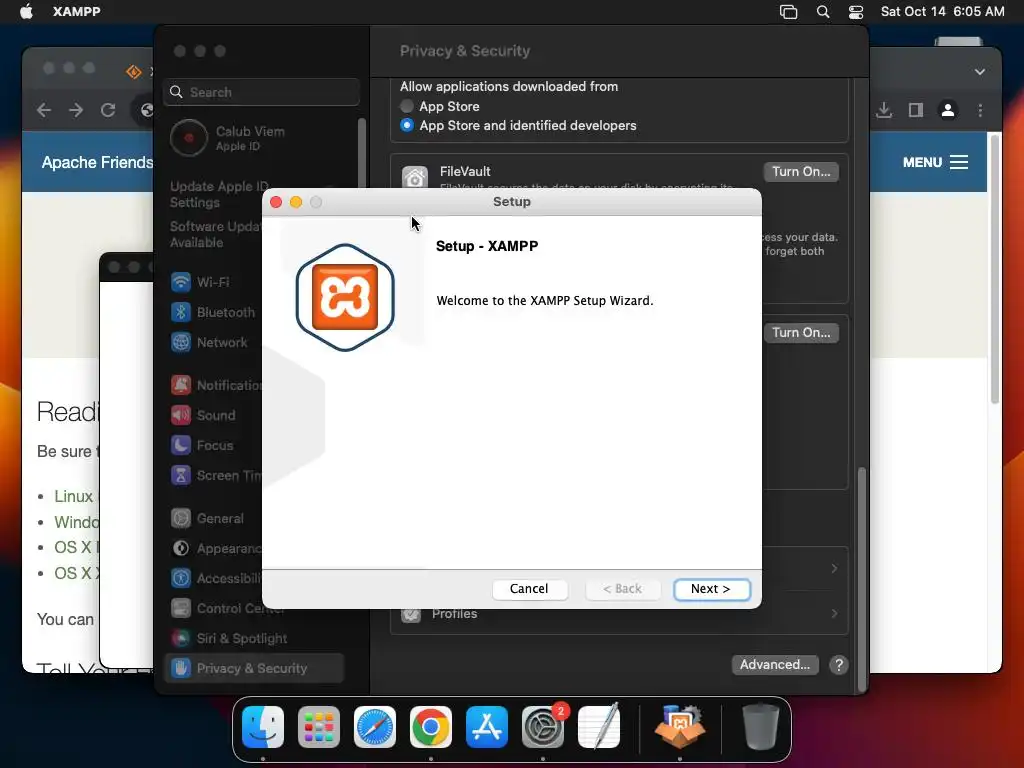Go back in browser window
Screen dimensions: 1024x768
pos(44,110)
